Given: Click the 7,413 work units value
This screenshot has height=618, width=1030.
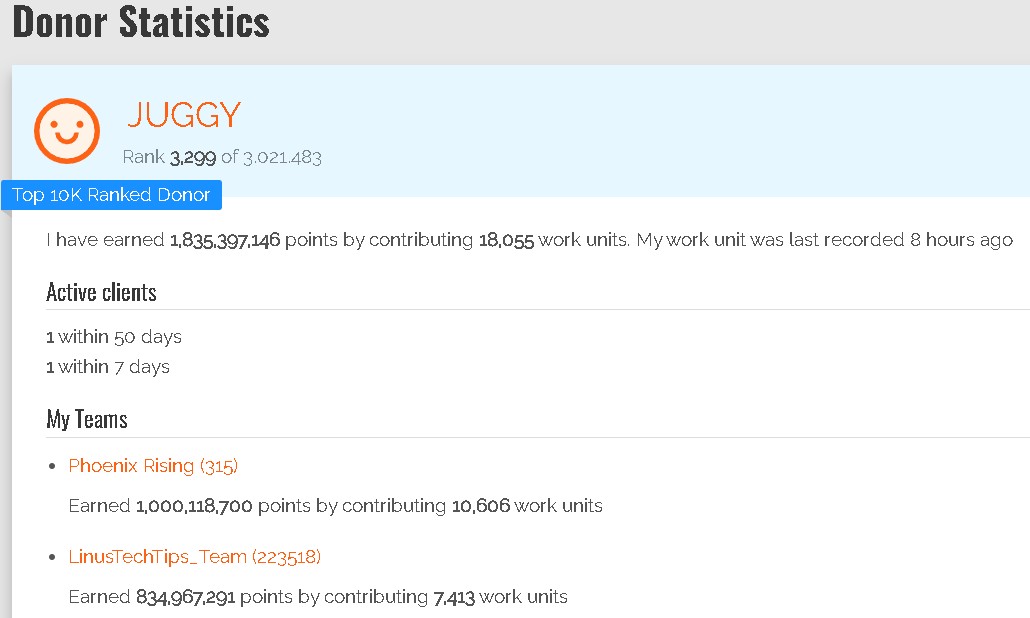Looking at the screenshot, I should coord(453,597).
